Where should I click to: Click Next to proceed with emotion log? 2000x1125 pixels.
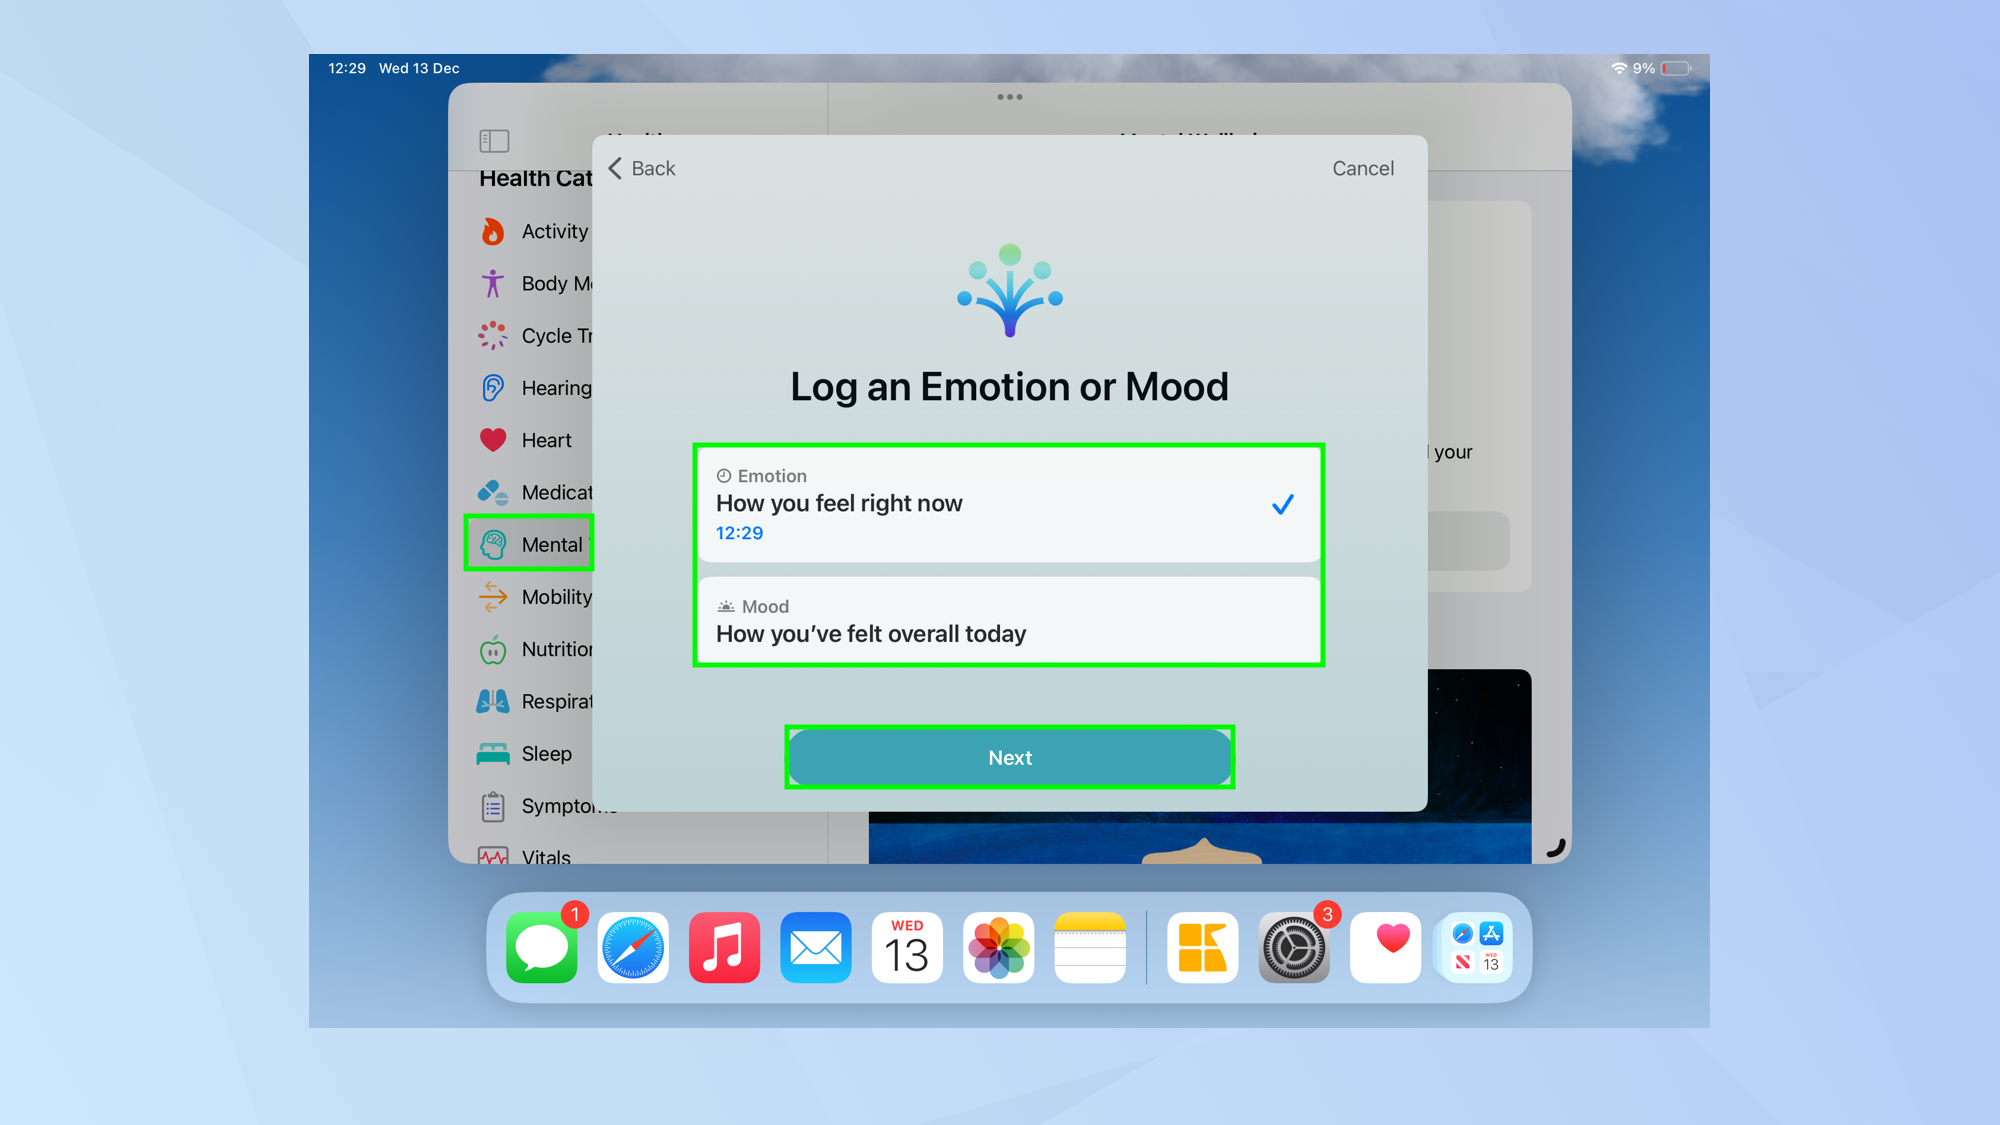coord(1010,757)
